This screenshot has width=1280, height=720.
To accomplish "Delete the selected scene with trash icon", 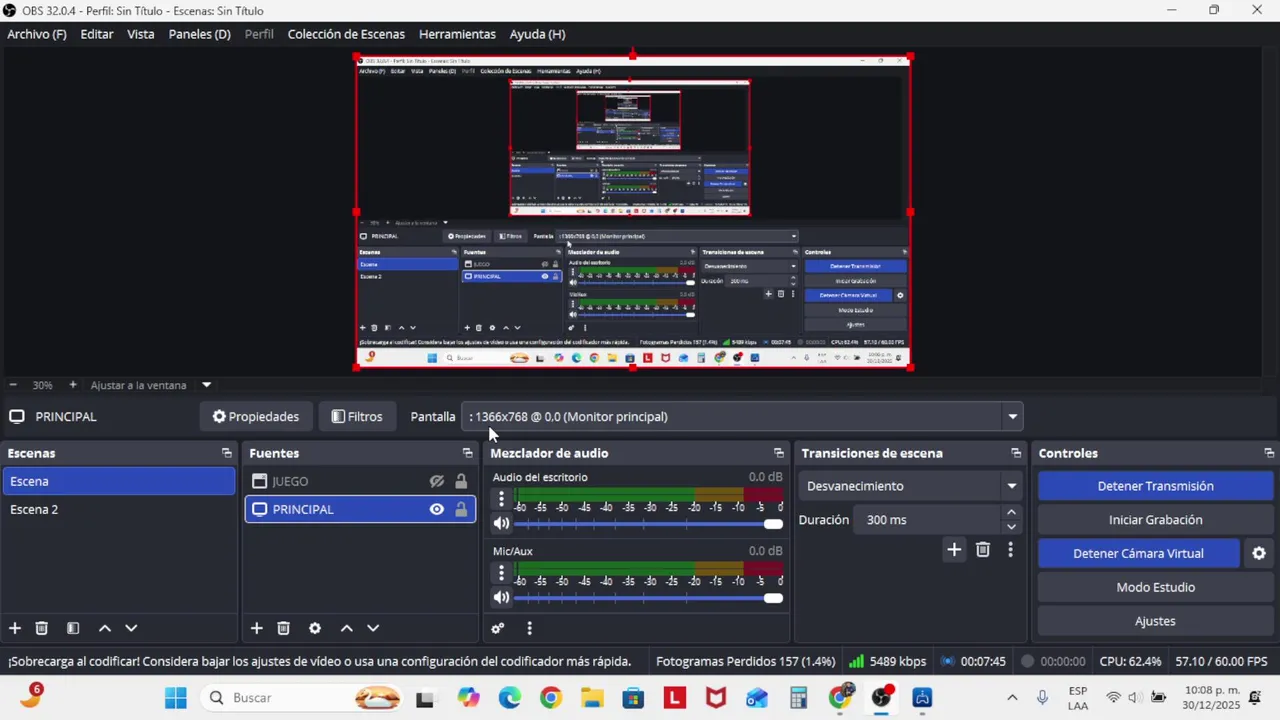I will [x=41, y=628].
